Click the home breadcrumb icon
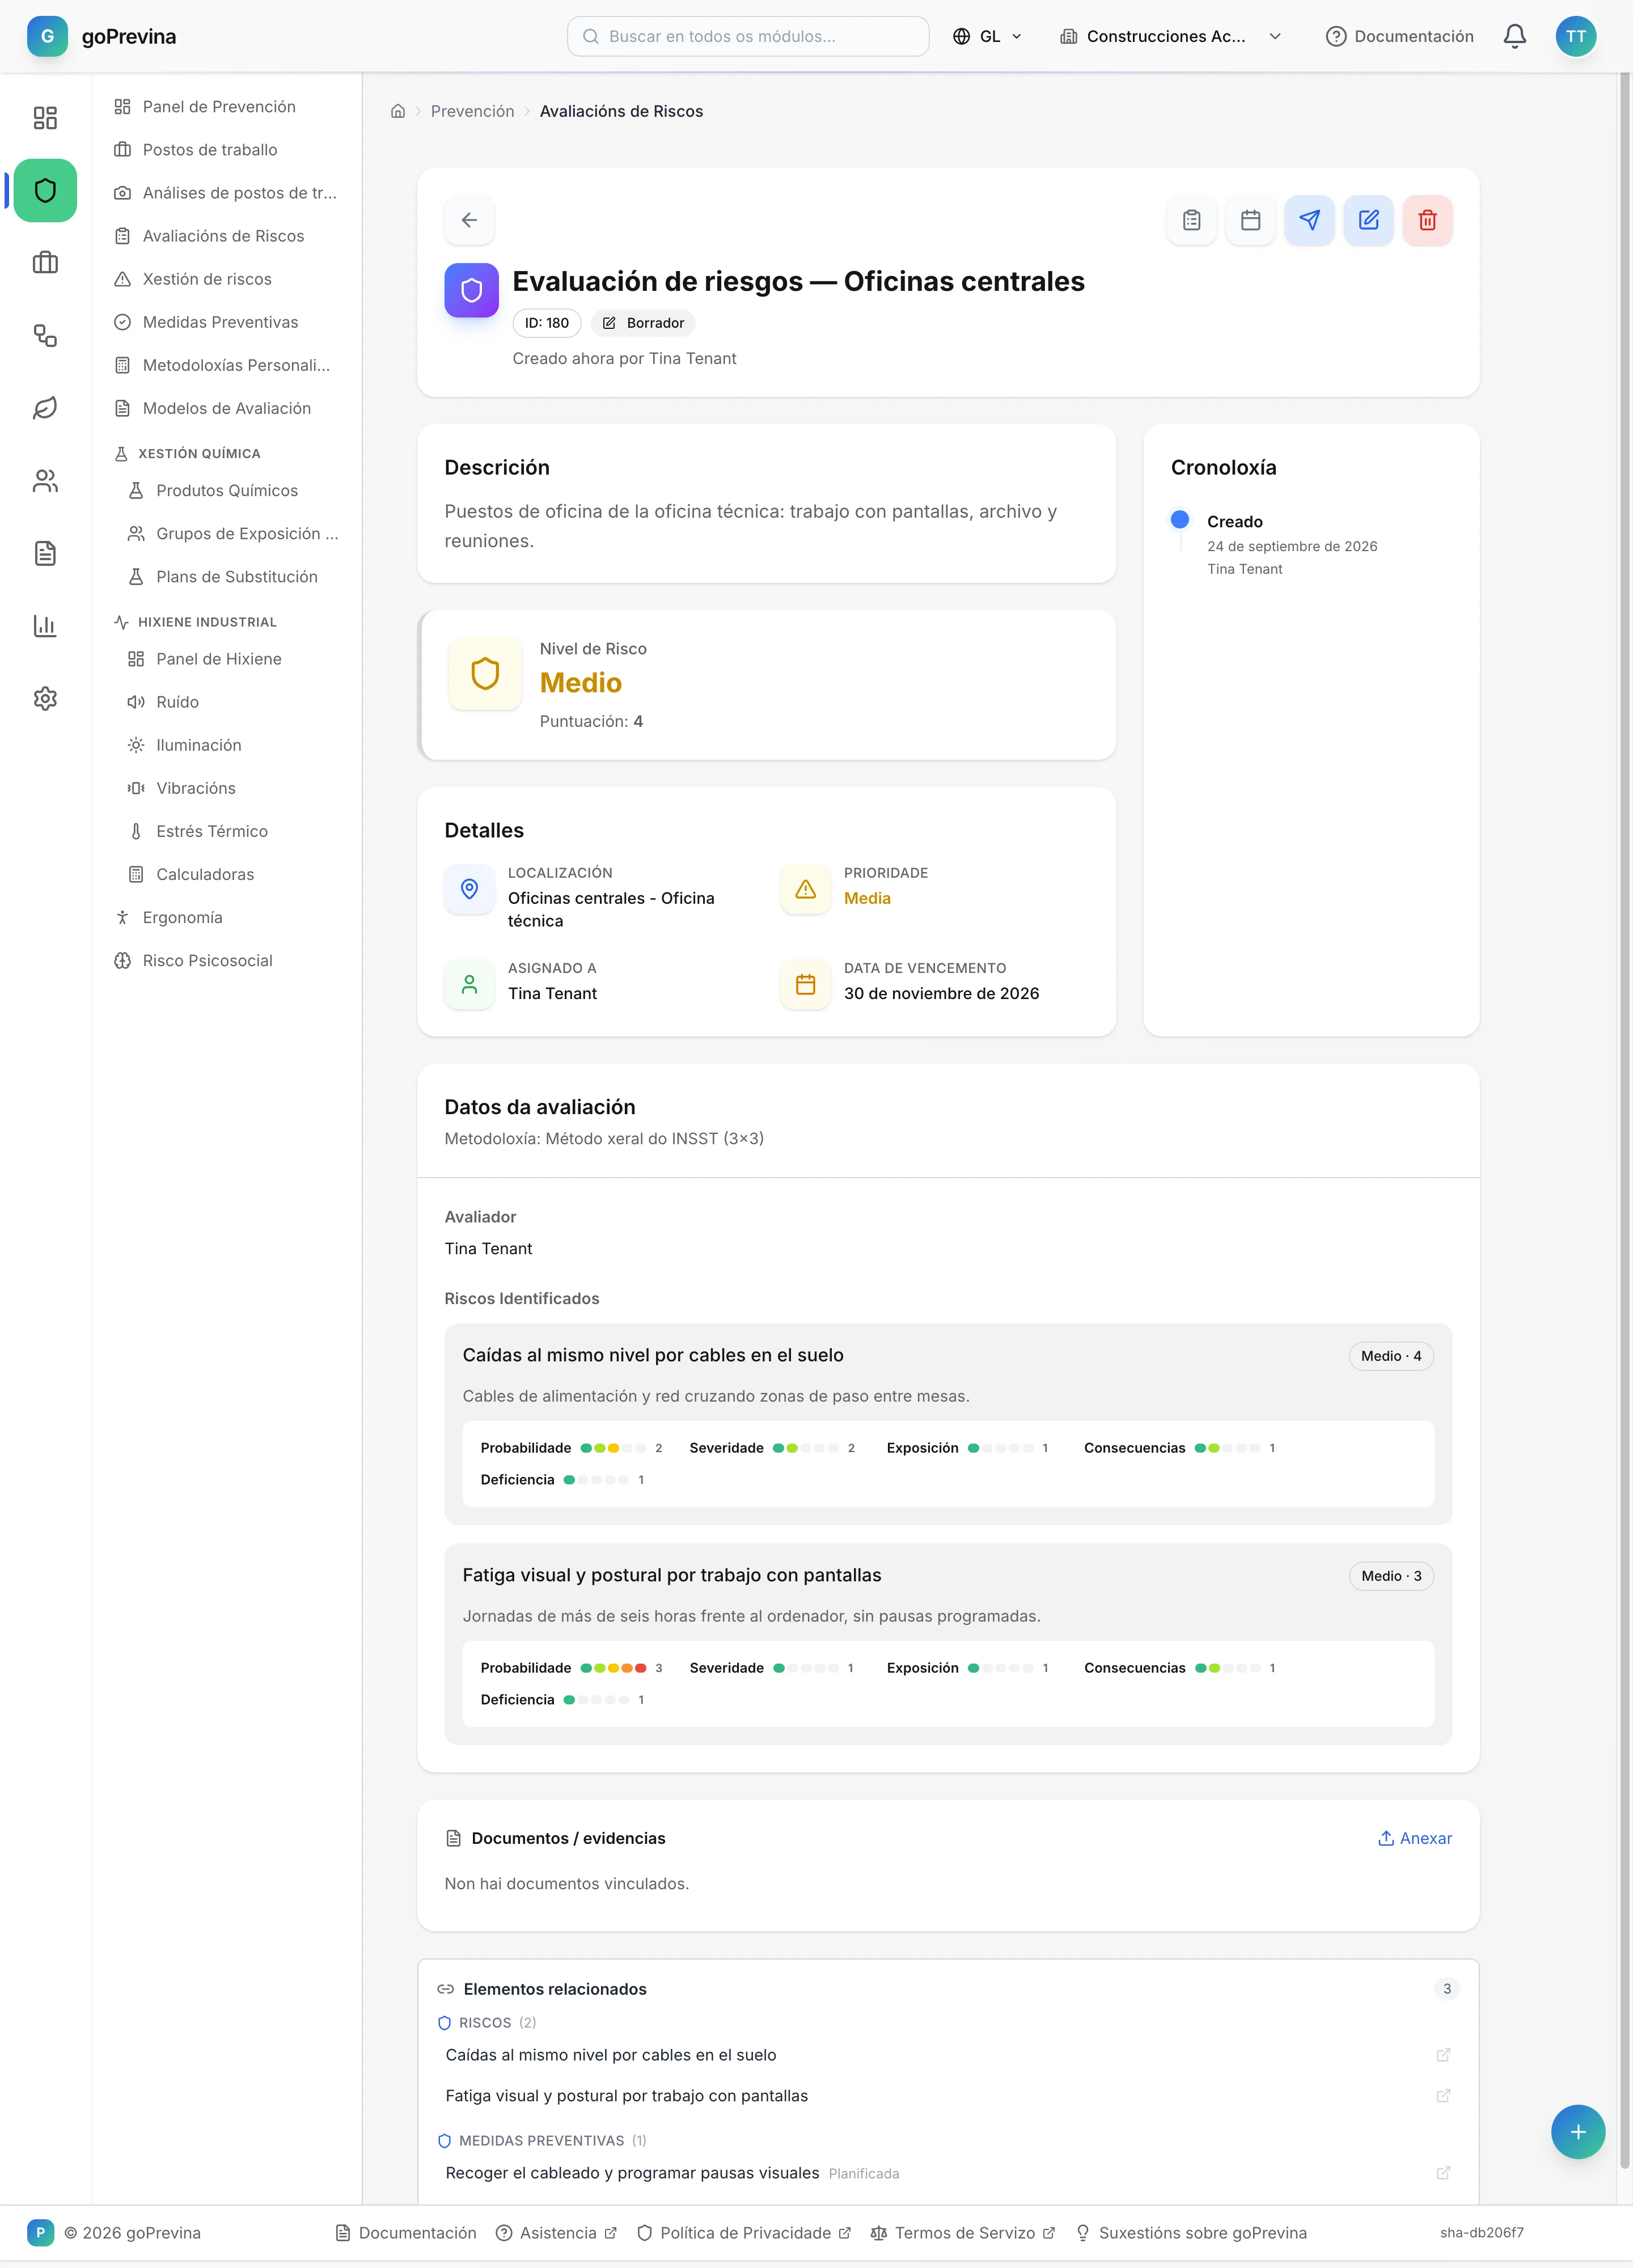 click(398, 111)
